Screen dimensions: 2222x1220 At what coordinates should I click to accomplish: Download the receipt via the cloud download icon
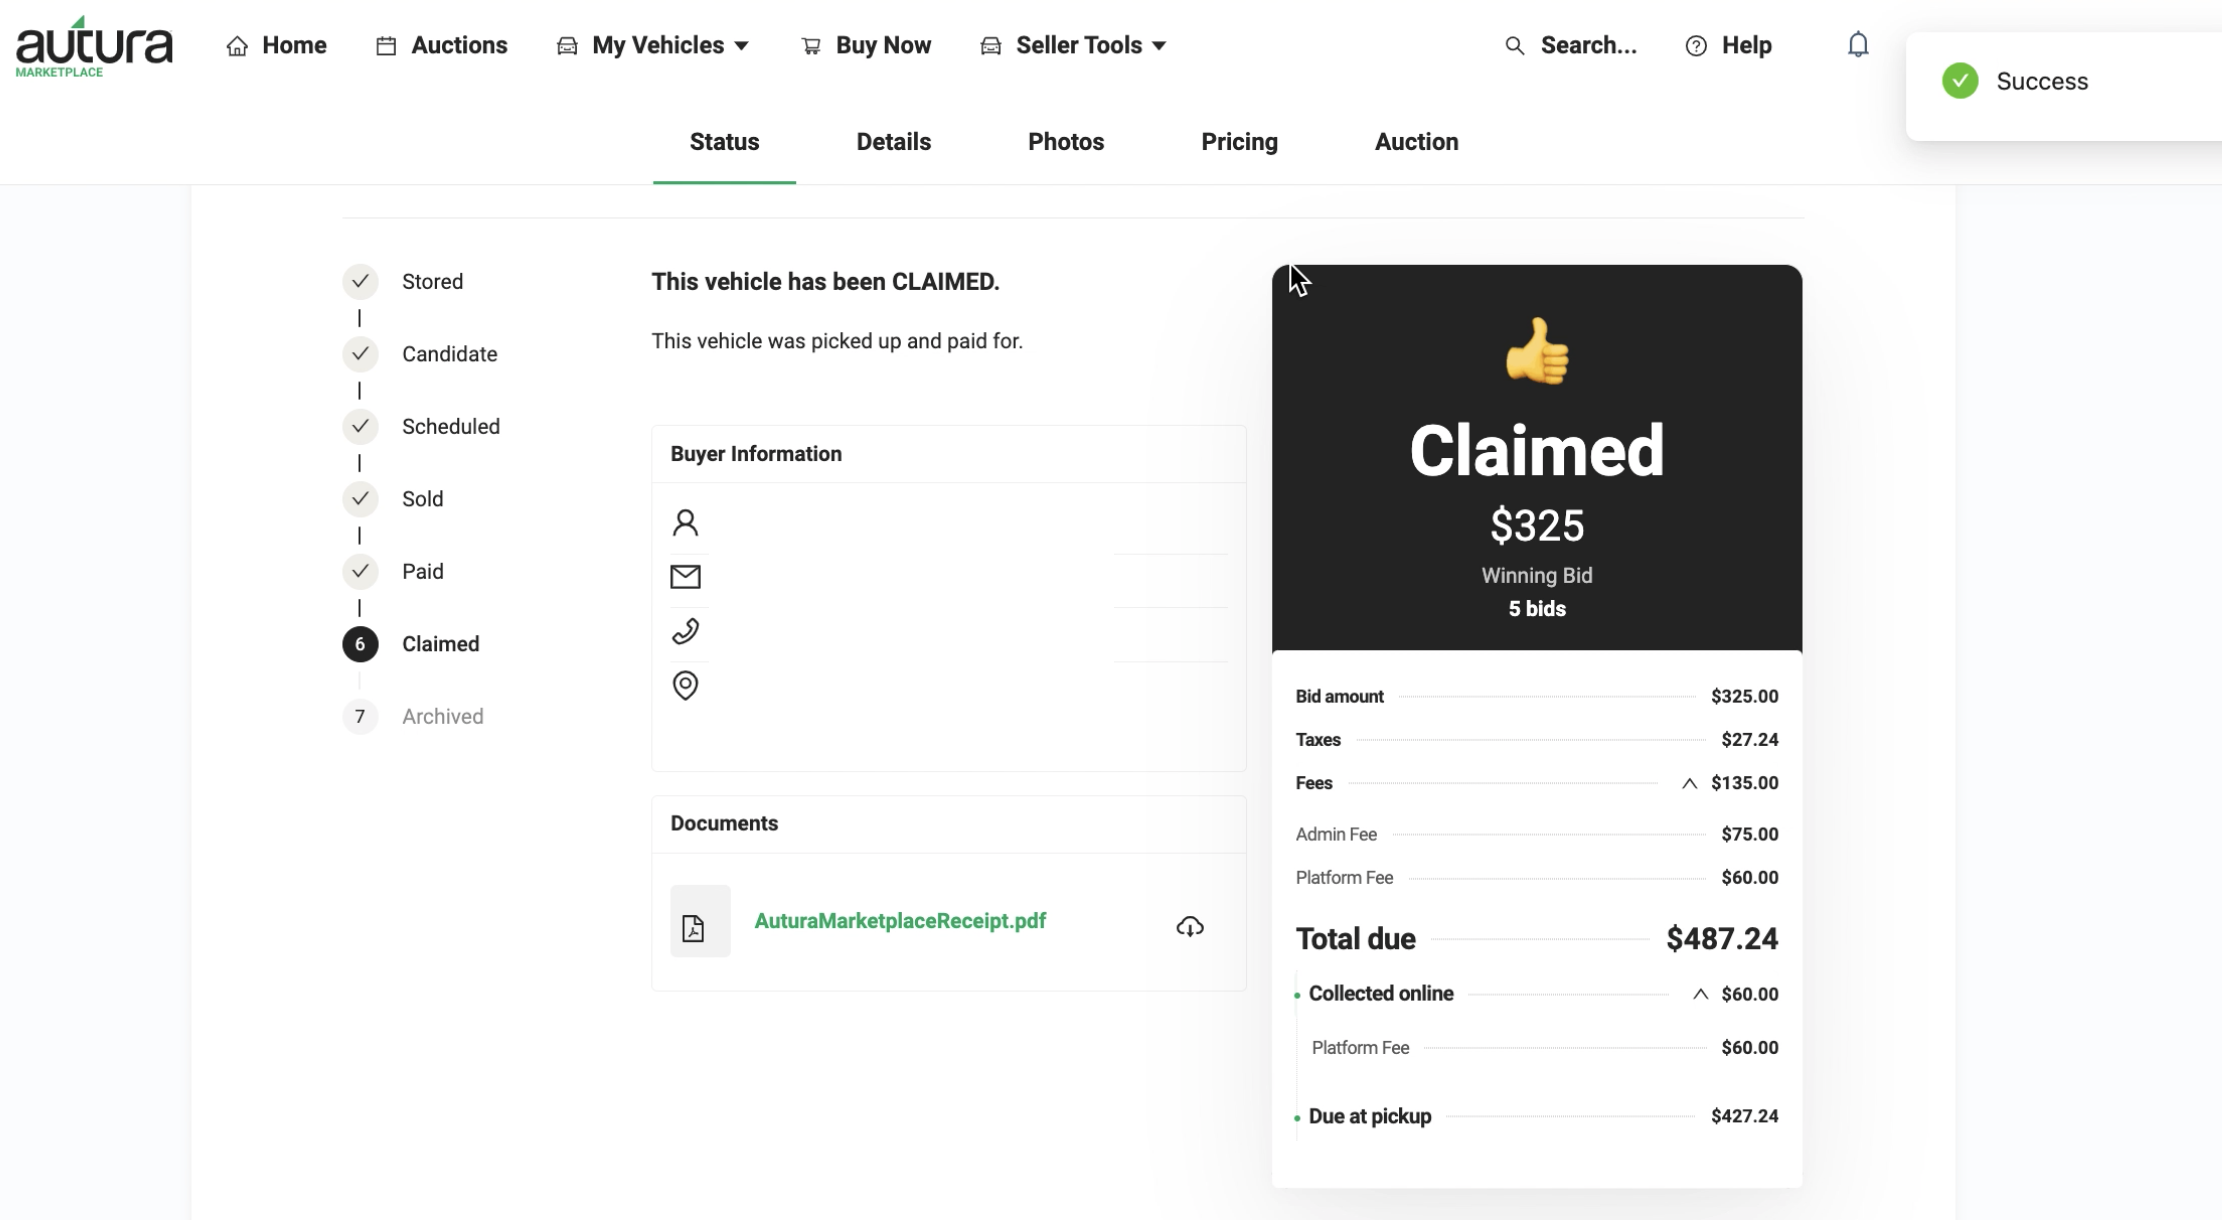[1189, 926]
